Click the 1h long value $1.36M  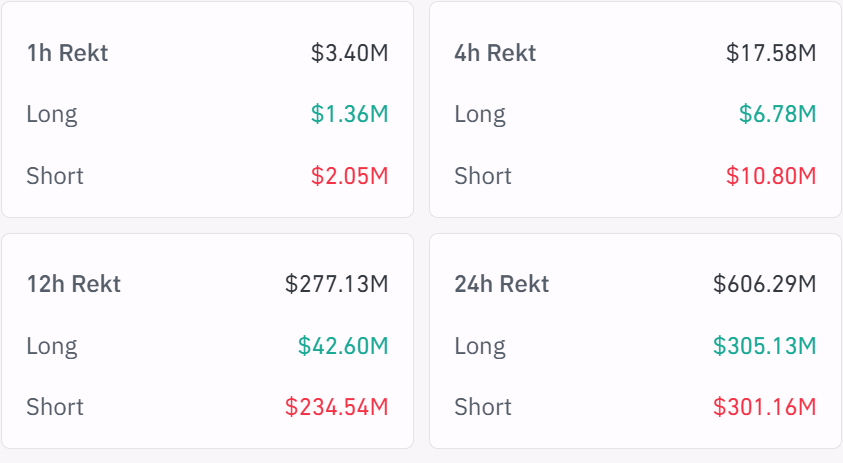coord(349,114)
